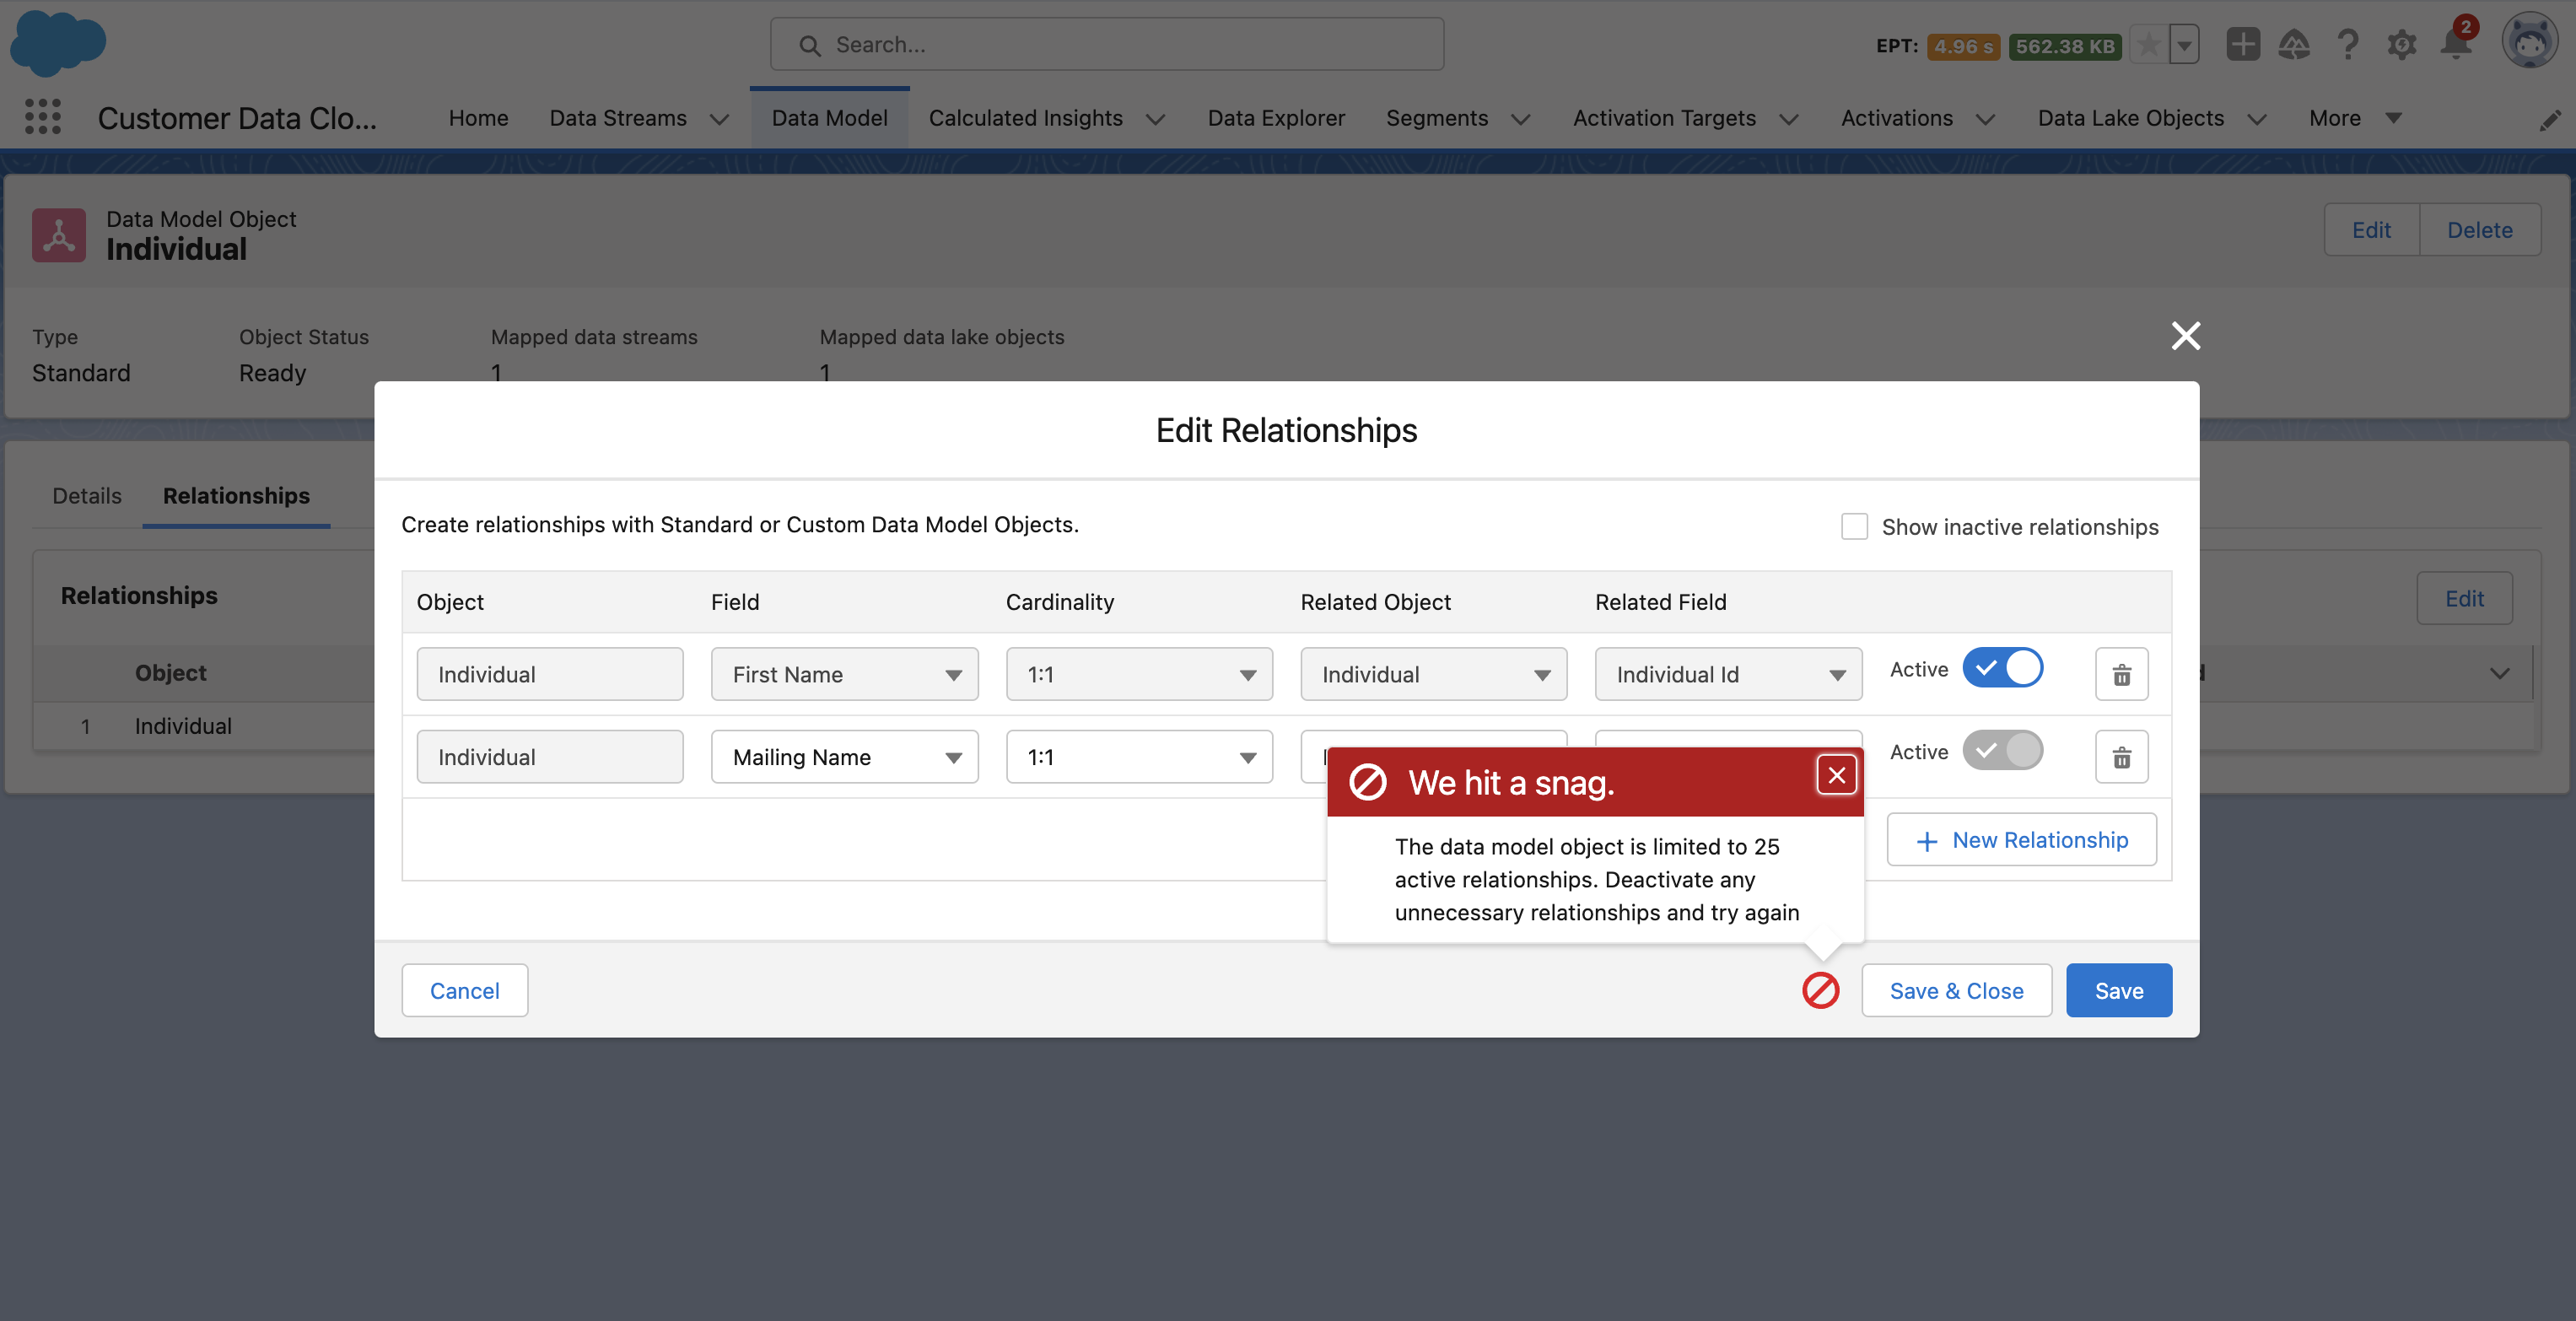Screen dimensions: 2576x1321
Task: Expand the column chevron in background relationships table
Action: pos(2500,673)
